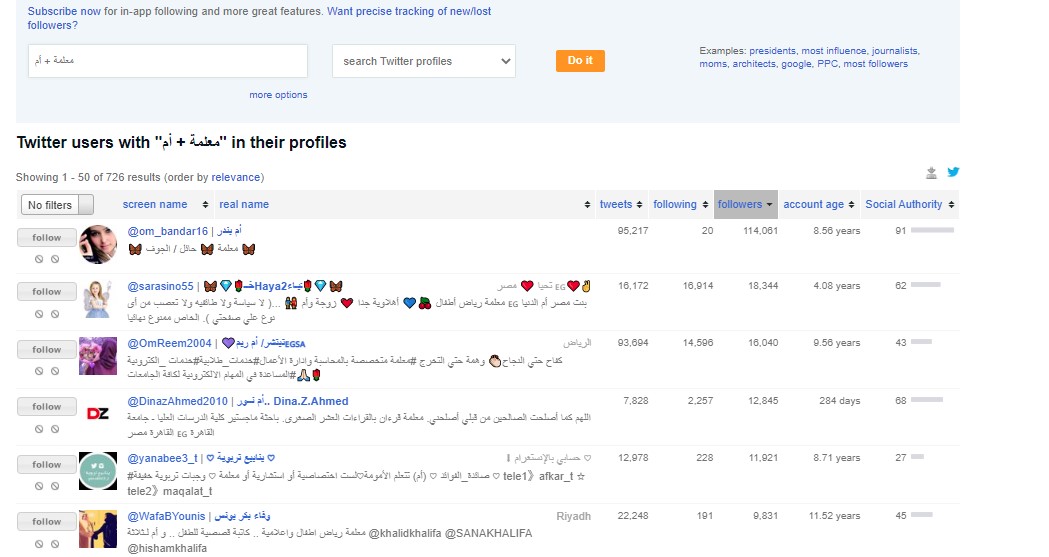Sort table by account age column
The height and width of the screenshot is (557, 1049).
tap(818, 205)
